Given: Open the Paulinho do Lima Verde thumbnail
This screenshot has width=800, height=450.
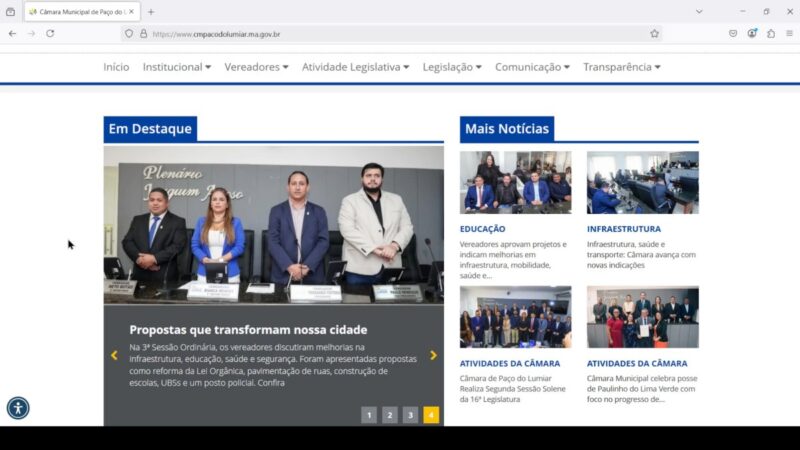Looking at the screenshot, I should pyautogui.click(x=643, y=317).
